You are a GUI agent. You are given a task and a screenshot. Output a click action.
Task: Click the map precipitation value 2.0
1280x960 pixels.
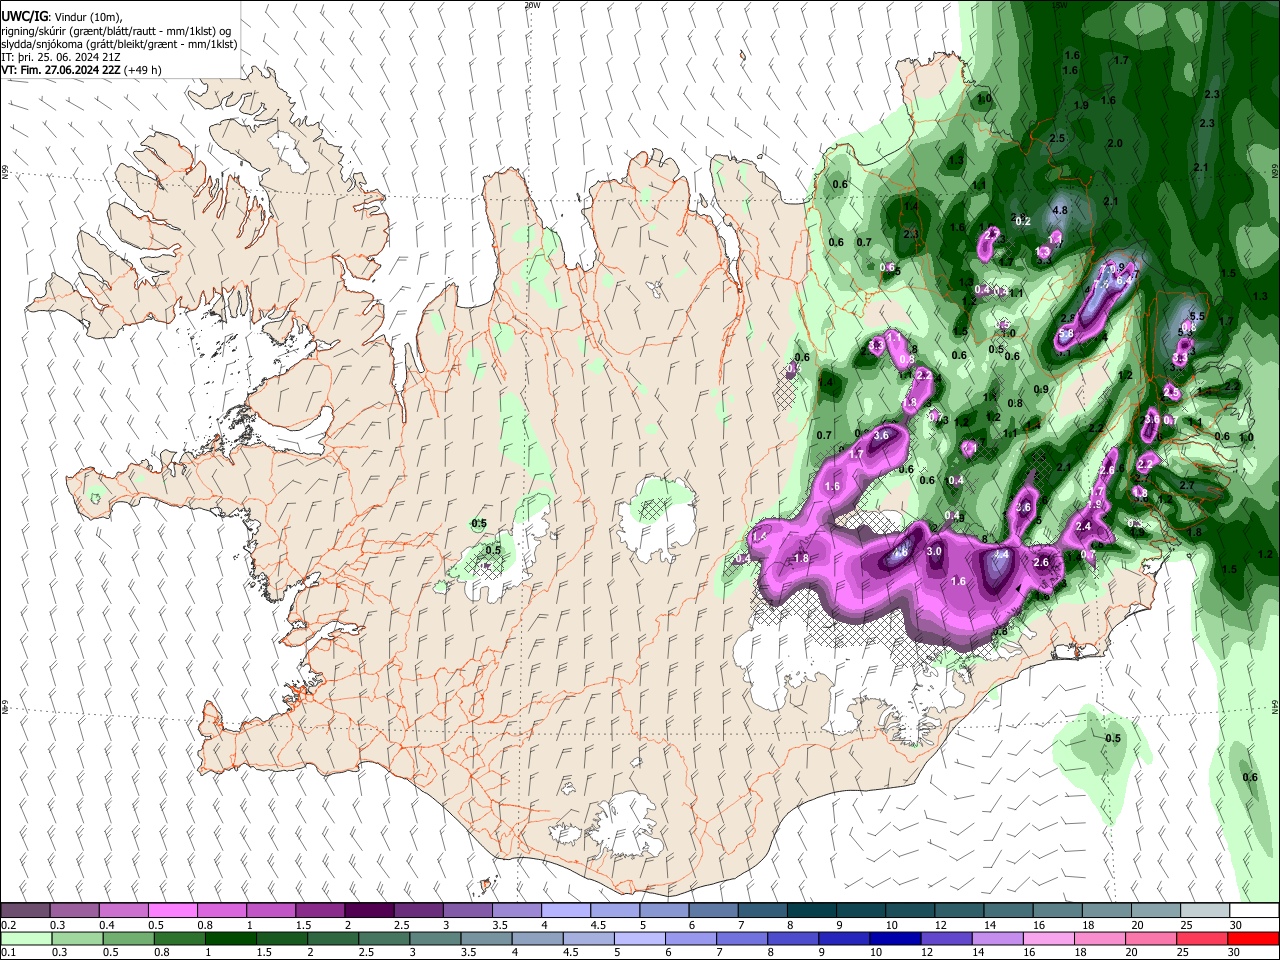(x=1115, y=143)
